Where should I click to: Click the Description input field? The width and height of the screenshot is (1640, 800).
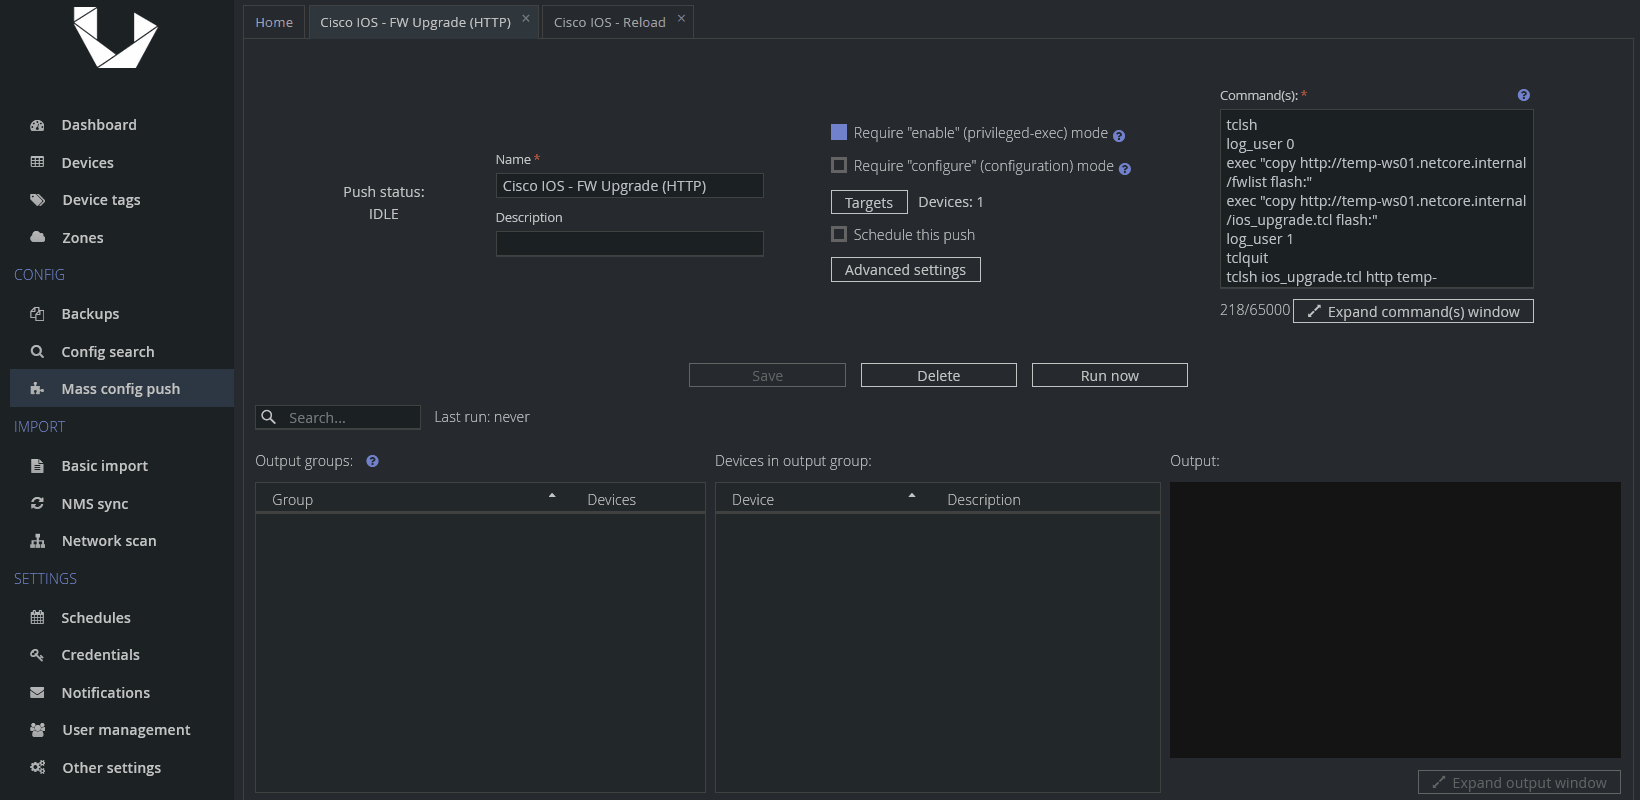[629, 244]
